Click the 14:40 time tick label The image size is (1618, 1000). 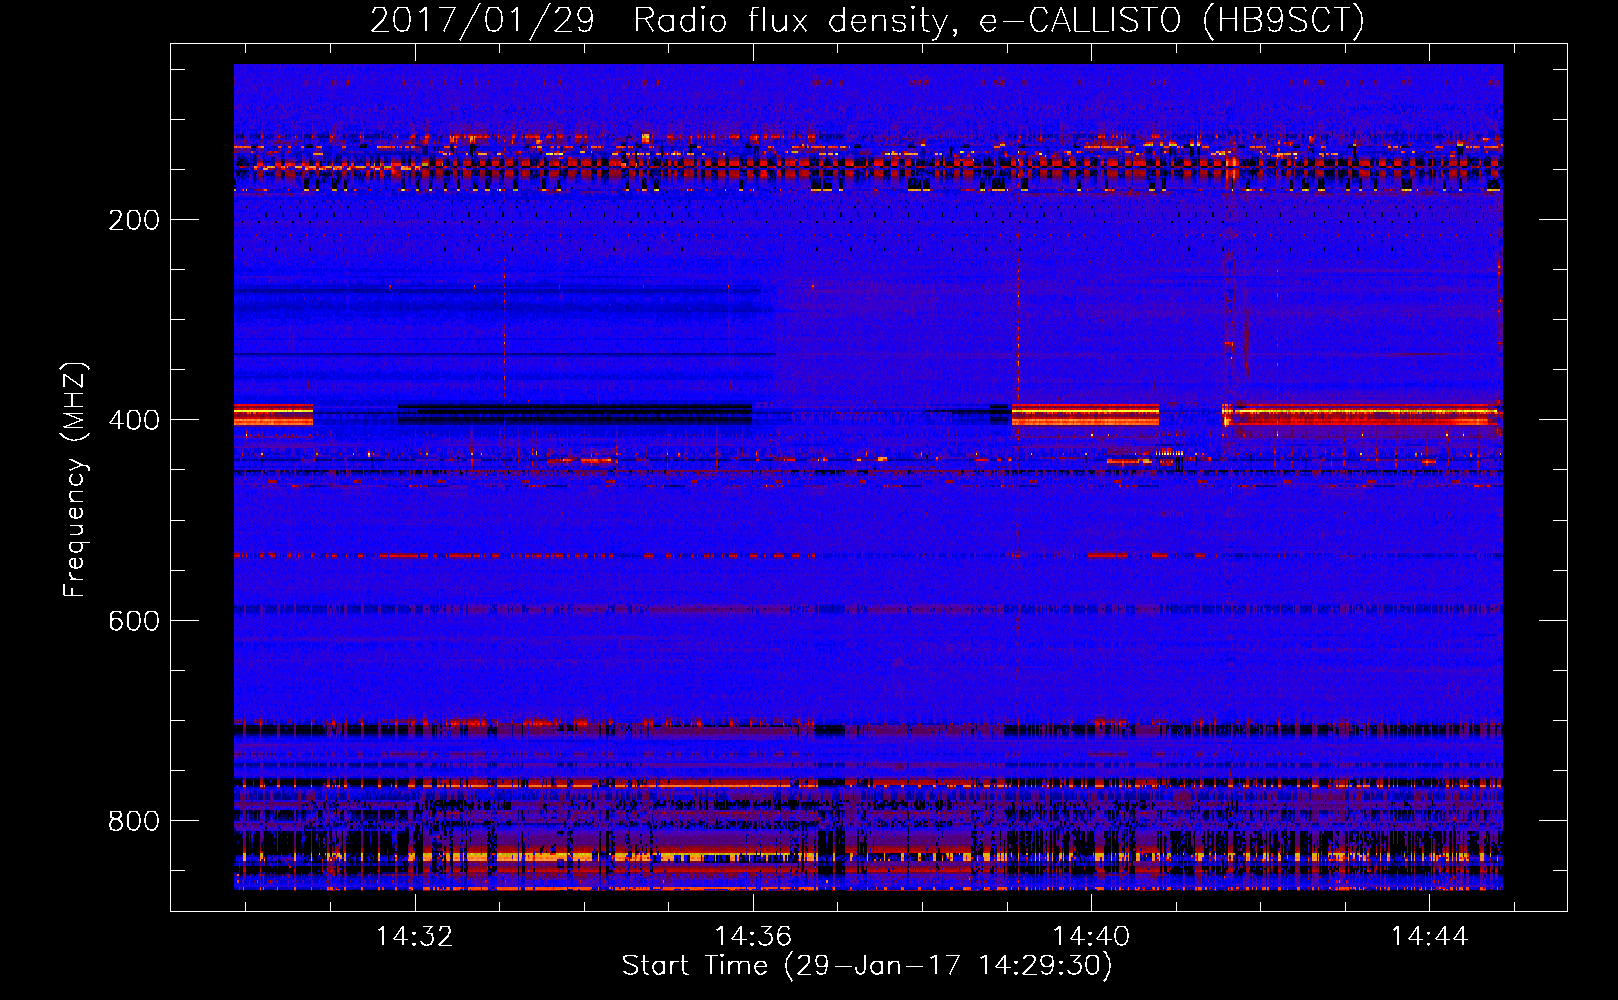tap(1091, 936)
